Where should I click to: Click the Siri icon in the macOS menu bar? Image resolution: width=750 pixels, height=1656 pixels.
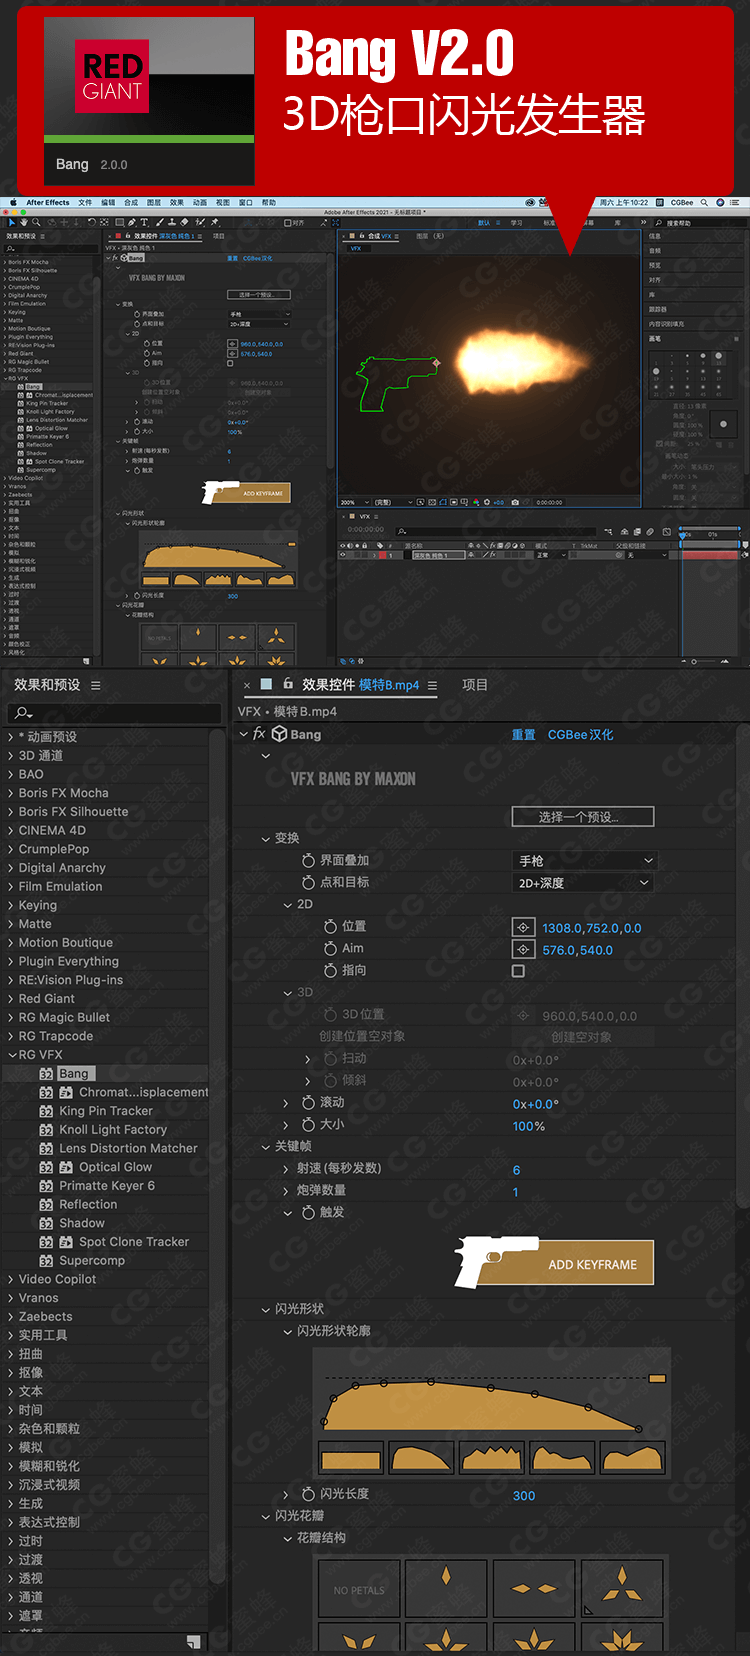tap(720, 202)
